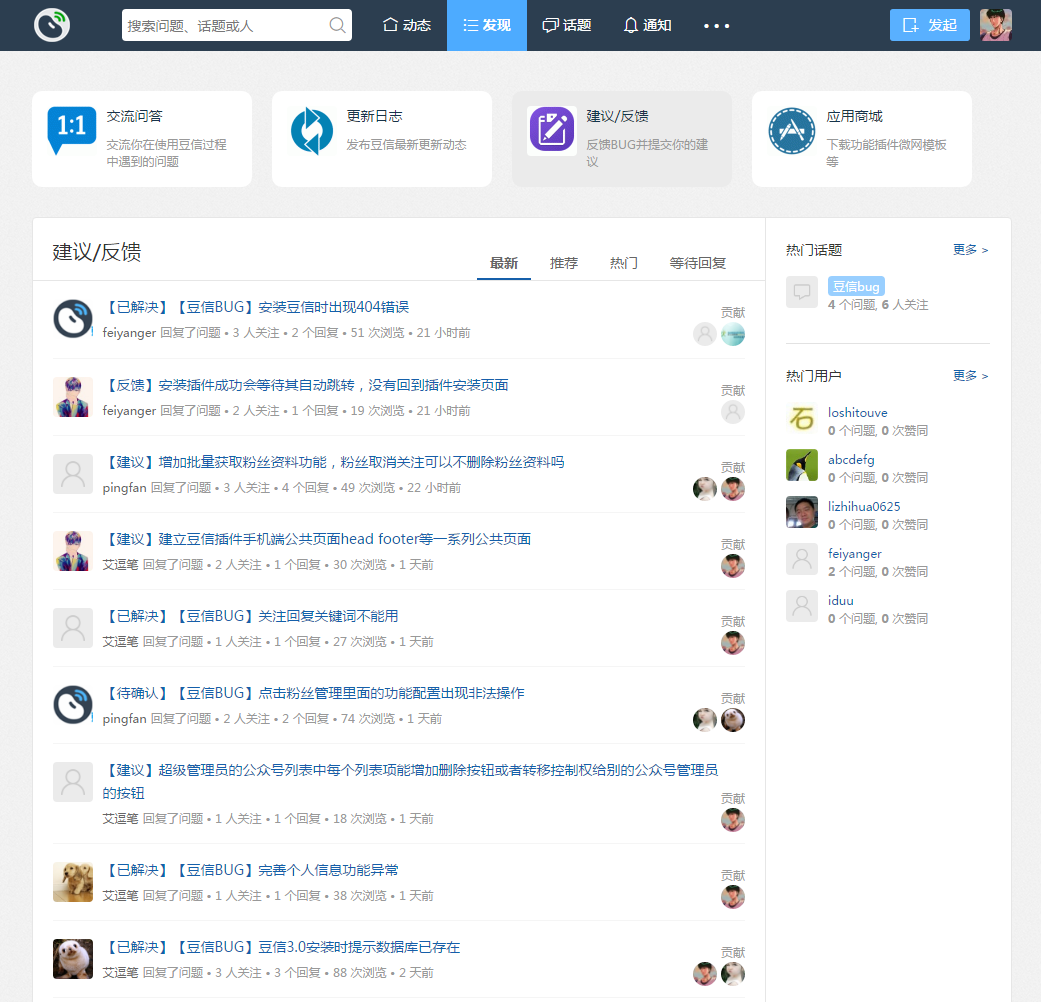
Task: Click dog avatar of 完善个人信息 post
Action: click(72, 882)
